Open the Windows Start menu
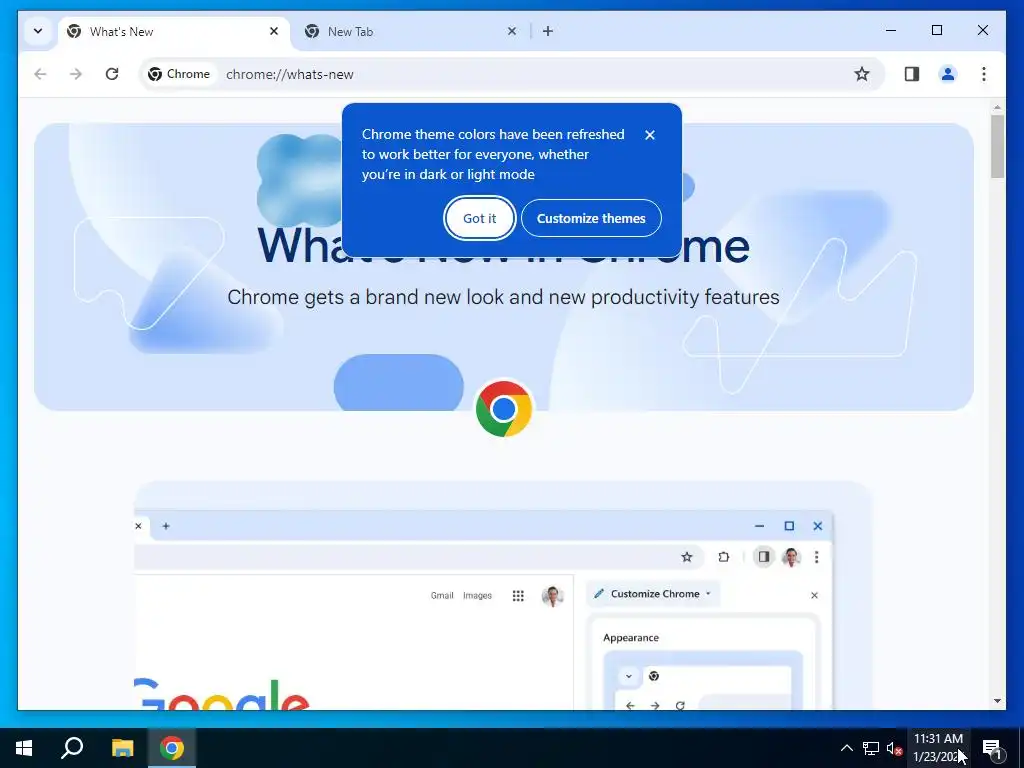The image size is (1024, 768). [24, 748]
